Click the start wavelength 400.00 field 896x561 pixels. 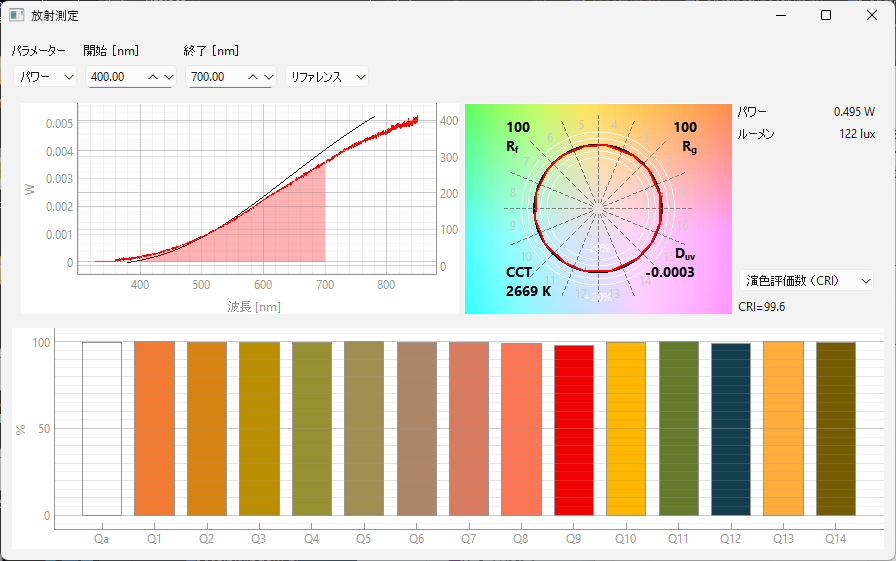[116, 77]
